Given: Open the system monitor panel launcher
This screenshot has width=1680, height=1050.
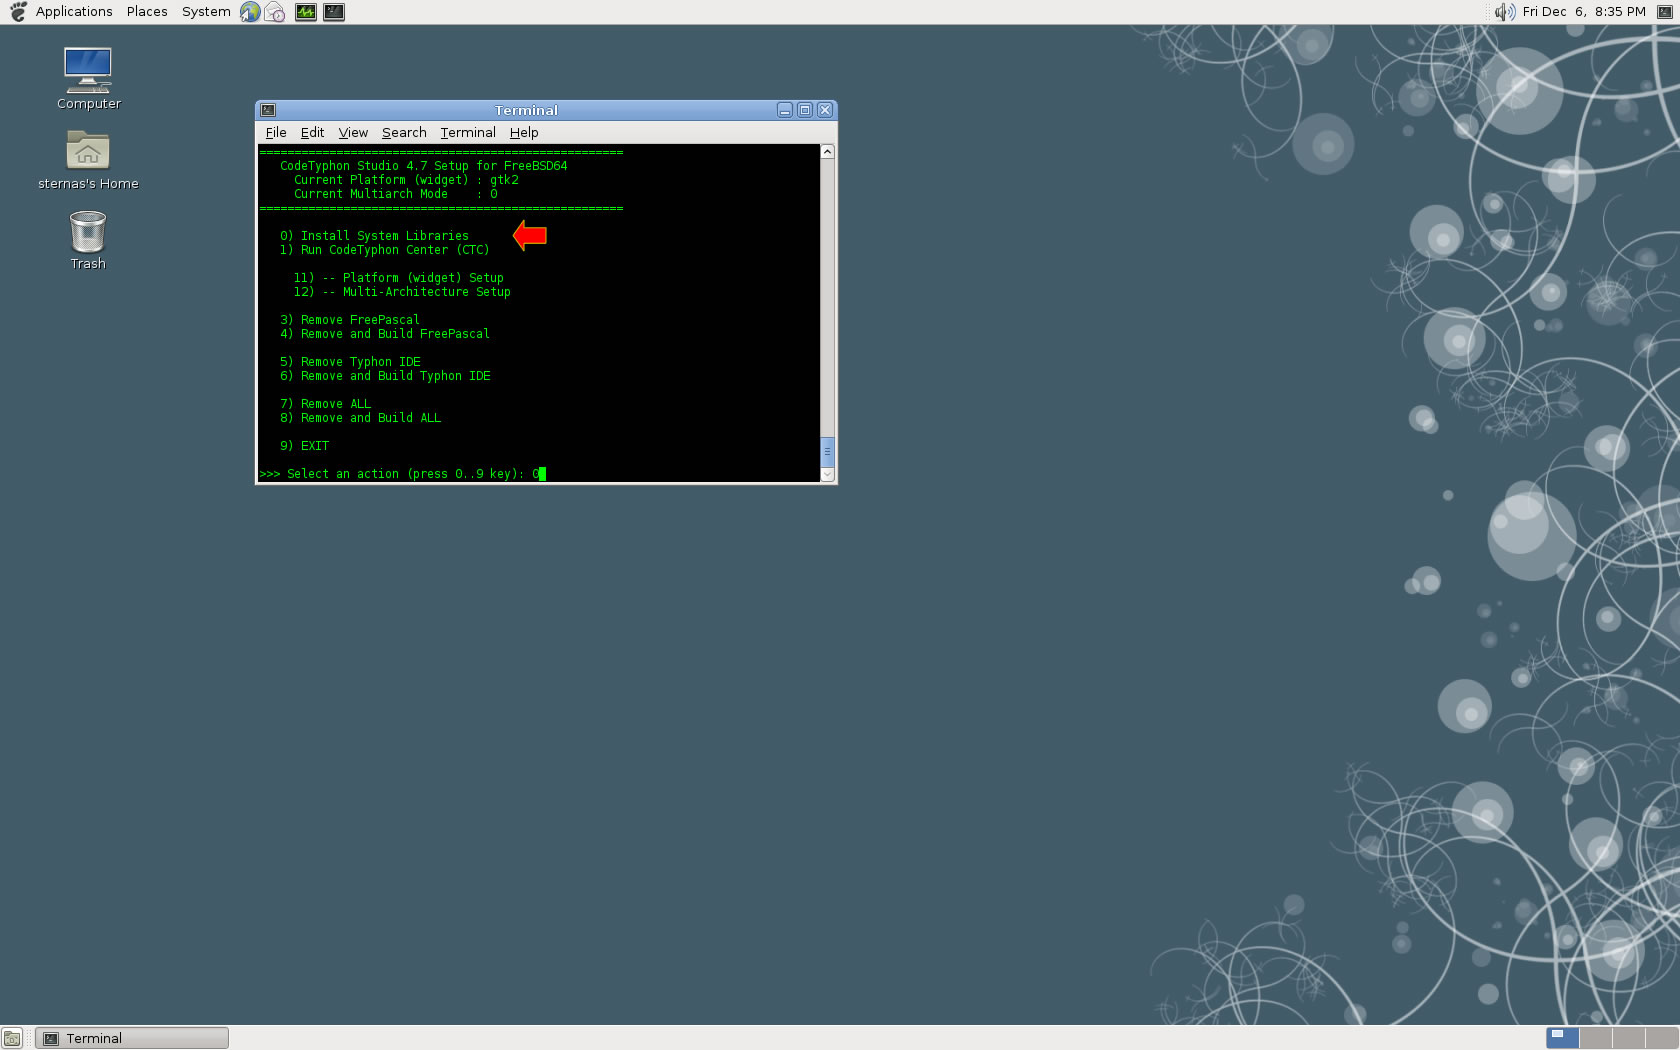Looking at the screenshot, I should [306, 12].
